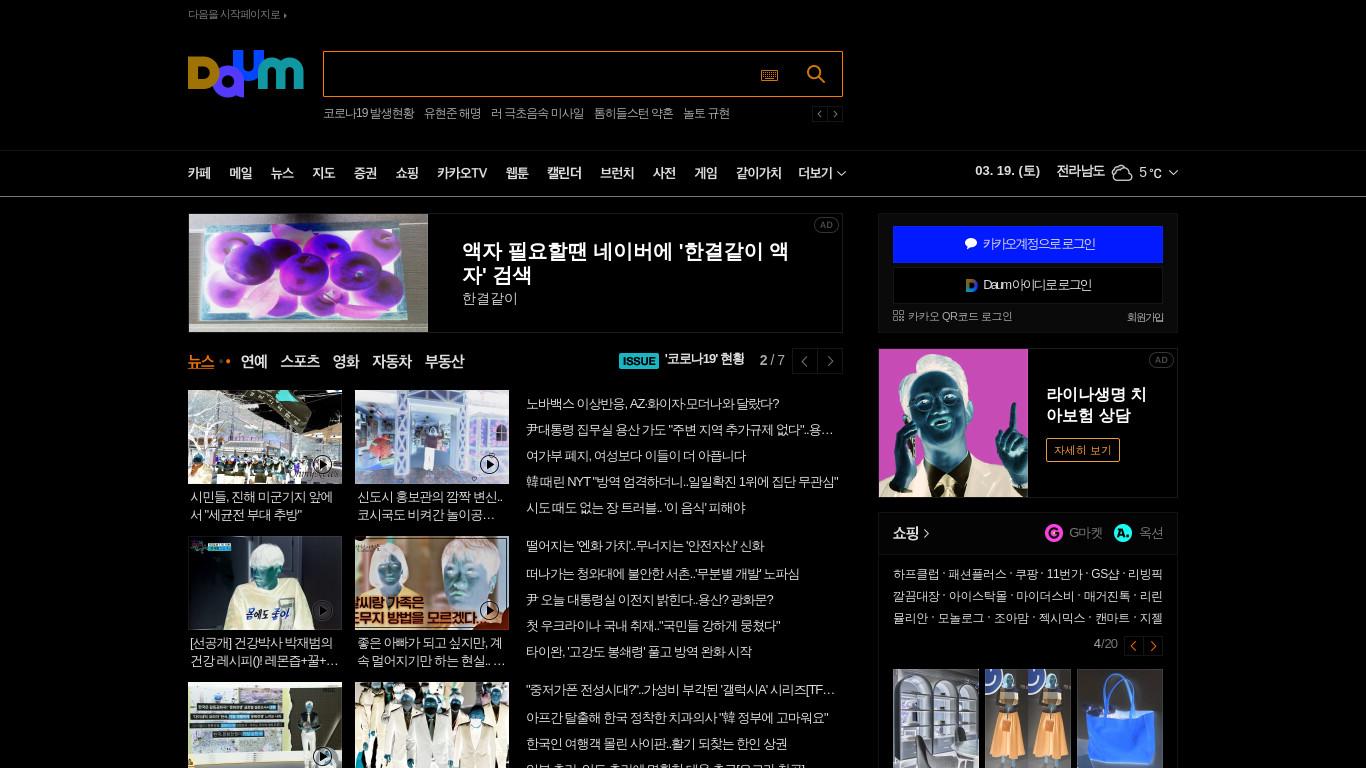Image resolution: width=1366 pixels, height=768 pixels.
Task: Click Daum아이디로 로그인 button
Action: (1028, 285)
